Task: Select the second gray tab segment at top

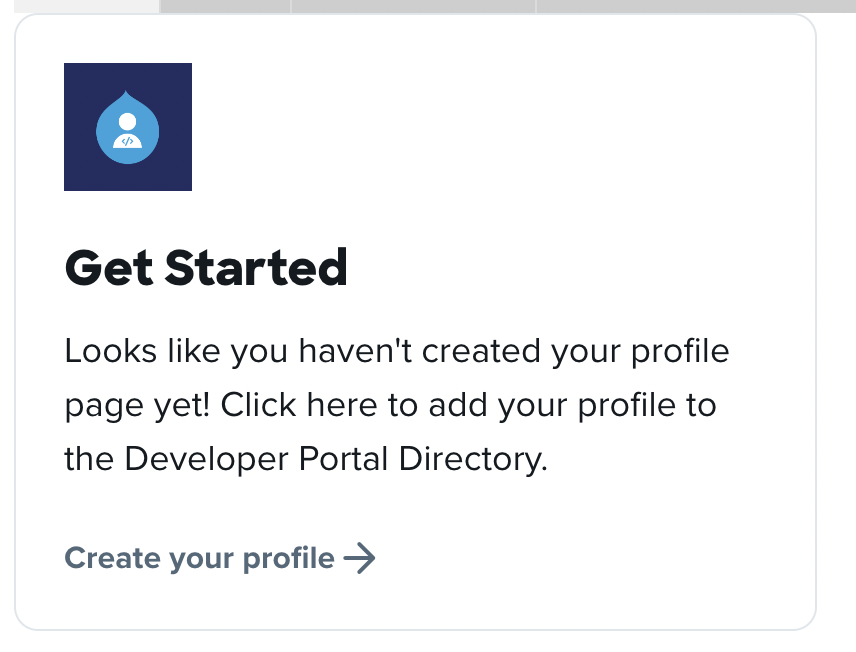Action: (225, 5)
